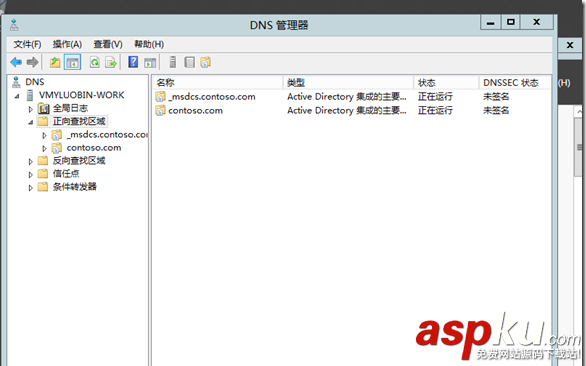This screenshot has height=366, width=586.
Task: Open the 文件(F) menu
Action: (x=27, y=44)
